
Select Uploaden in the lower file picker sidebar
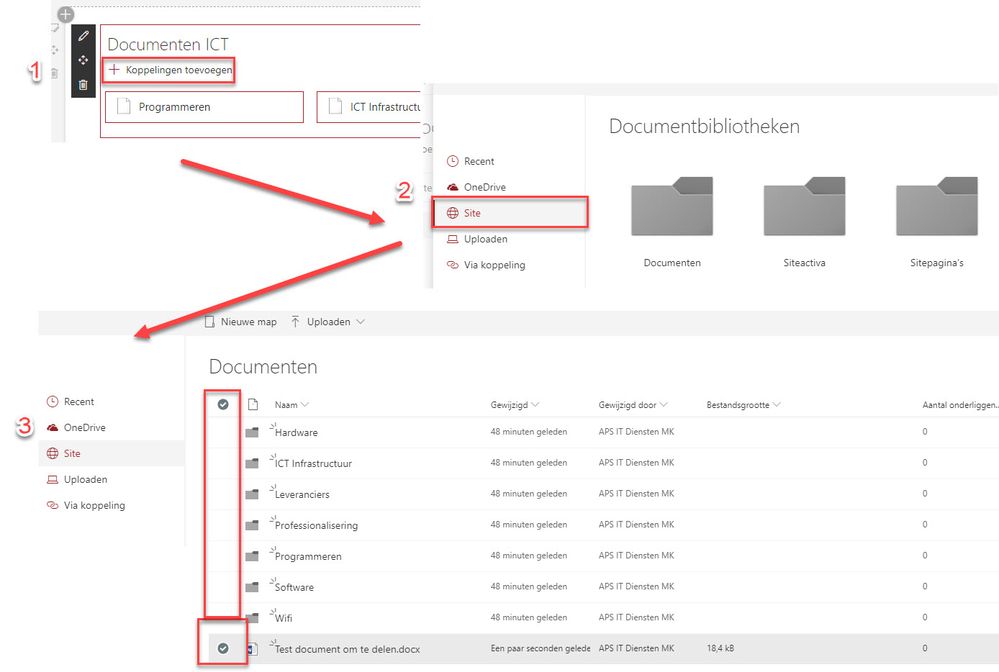pos(77,480)
